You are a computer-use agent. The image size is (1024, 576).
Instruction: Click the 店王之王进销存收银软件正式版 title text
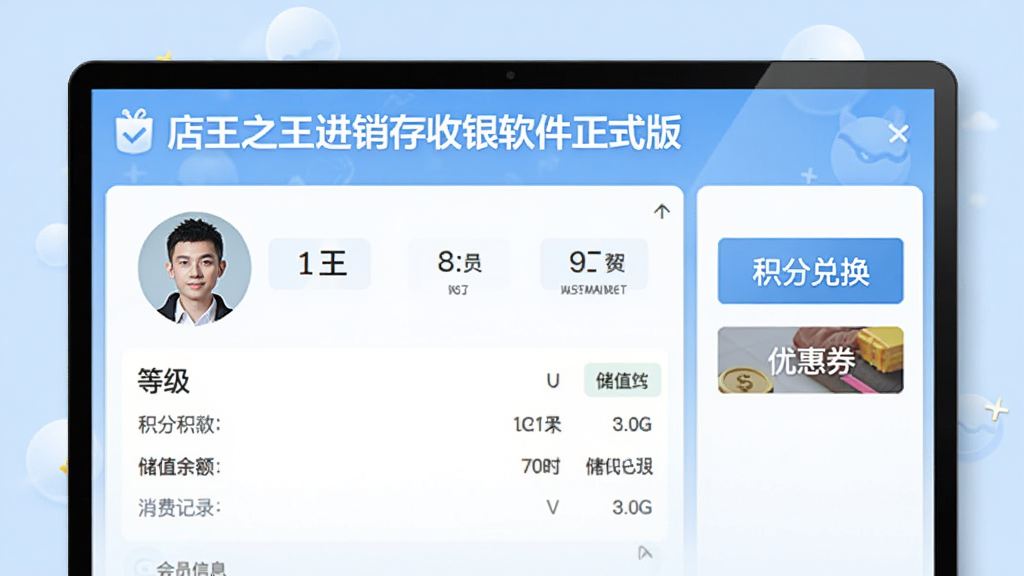coord(424,133)
